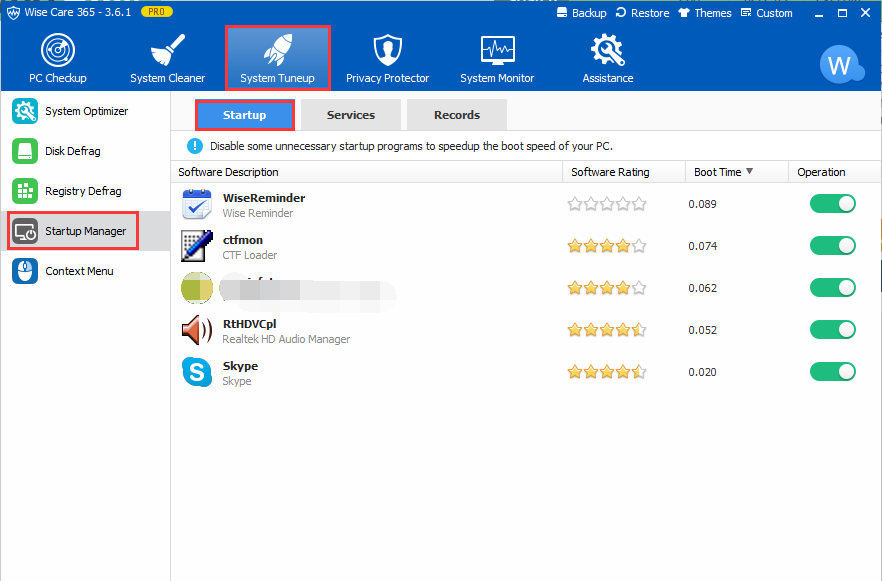Click the blue info icon beside the tip
Viewport: 882px width, 581px height.
point(195,146)
